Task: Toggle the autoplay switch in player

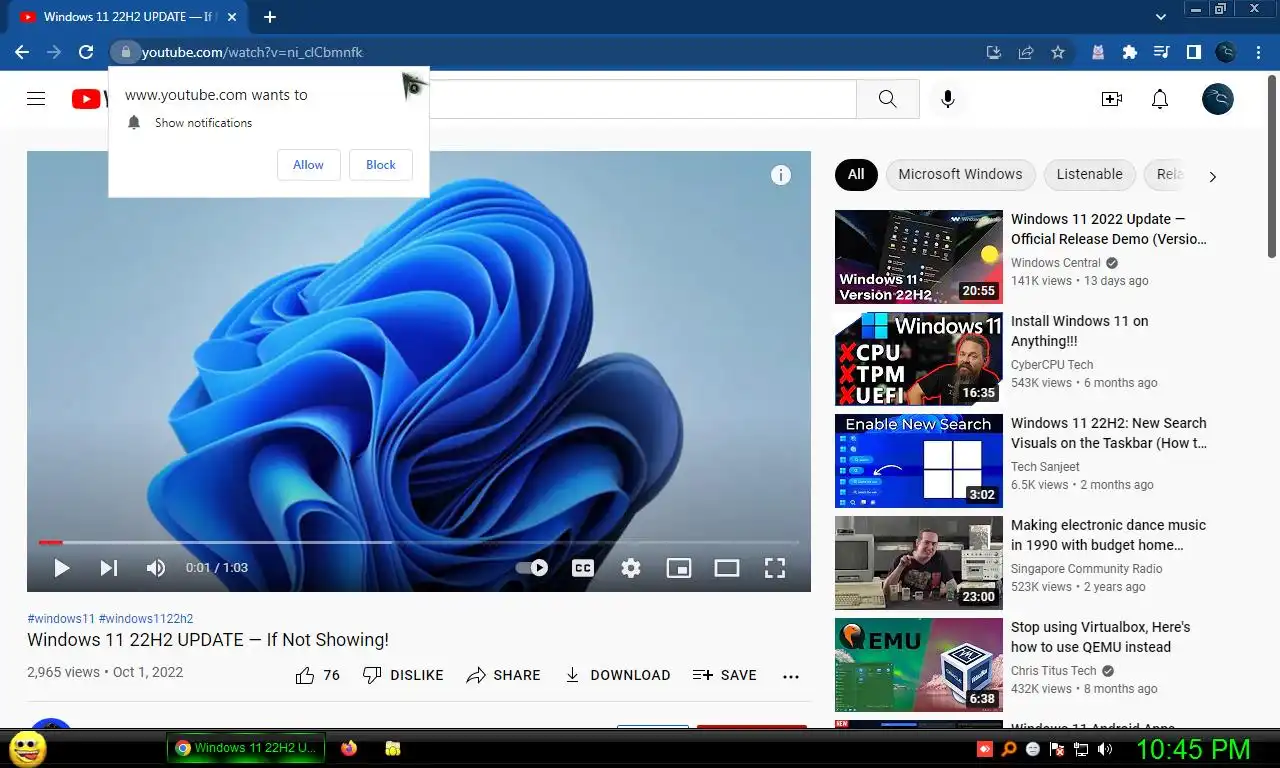Action: click(532, 568)
